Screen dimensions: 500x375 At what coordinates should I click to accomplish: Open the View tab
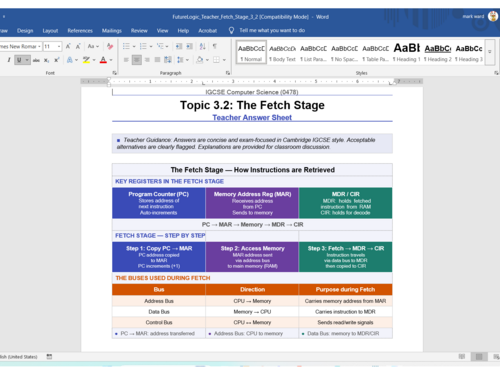162,31
